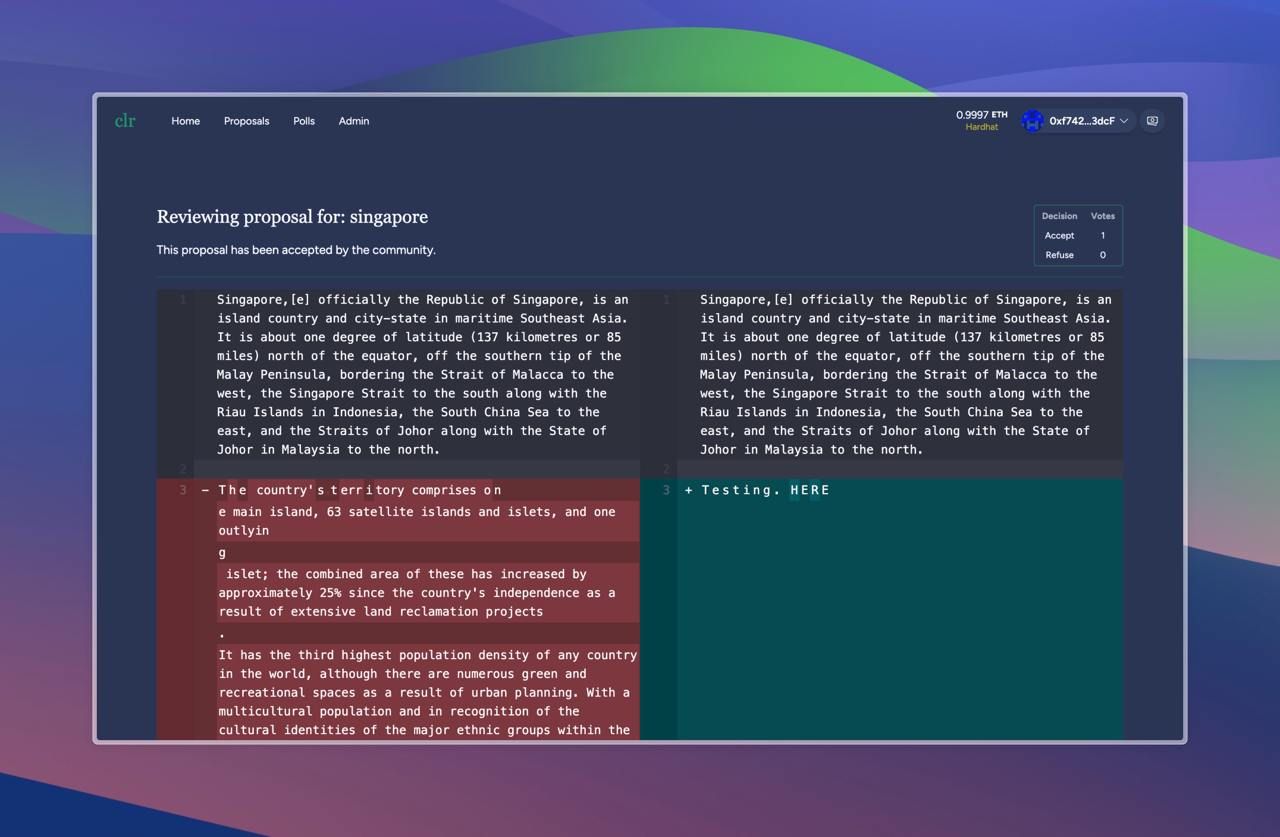Select the 'Reviewing proposal for: singapore' heading

point(292,217)
